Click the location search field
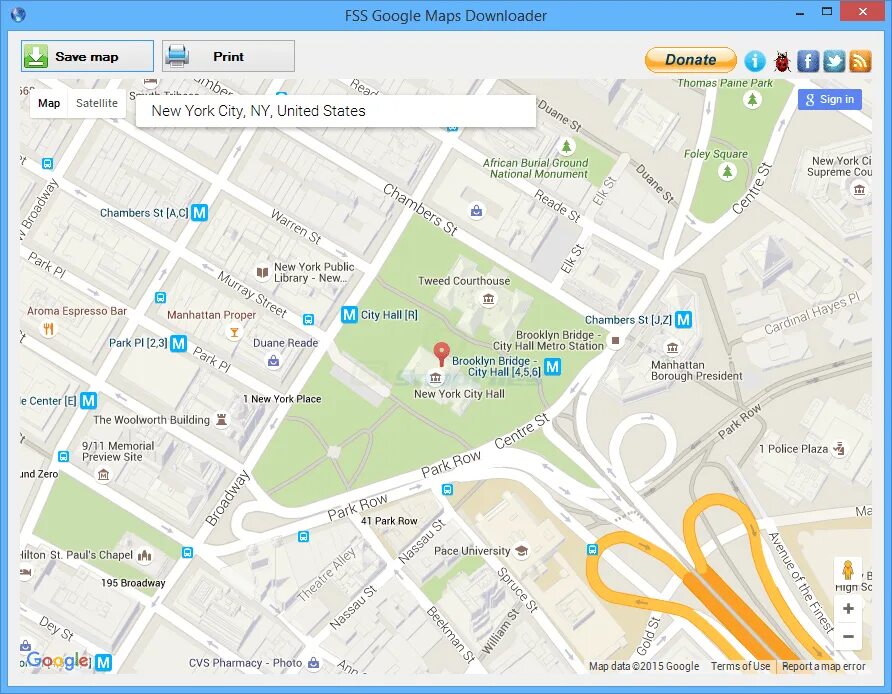 click(336, 111)
